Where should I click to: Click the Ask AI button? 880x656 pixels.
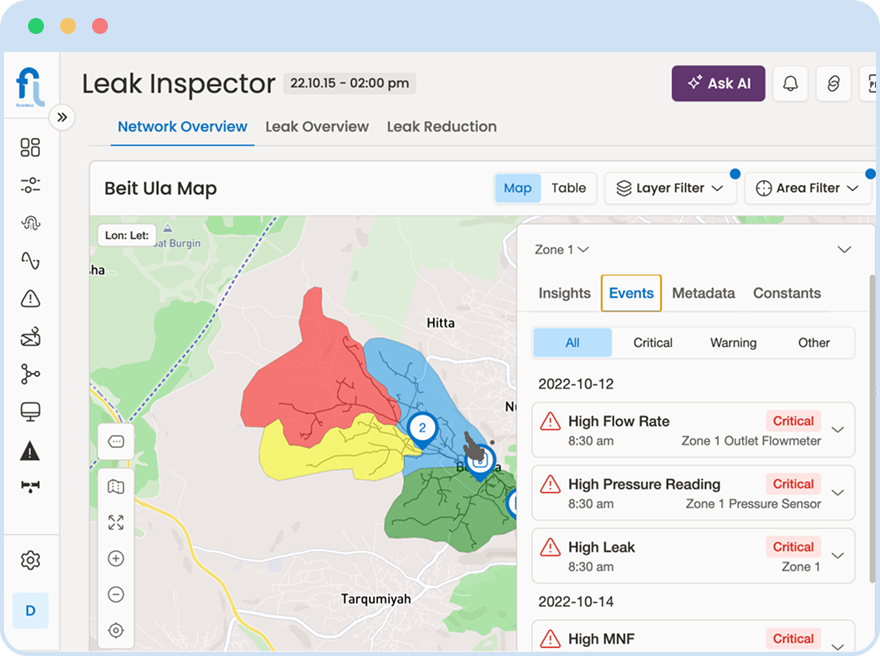718,84
